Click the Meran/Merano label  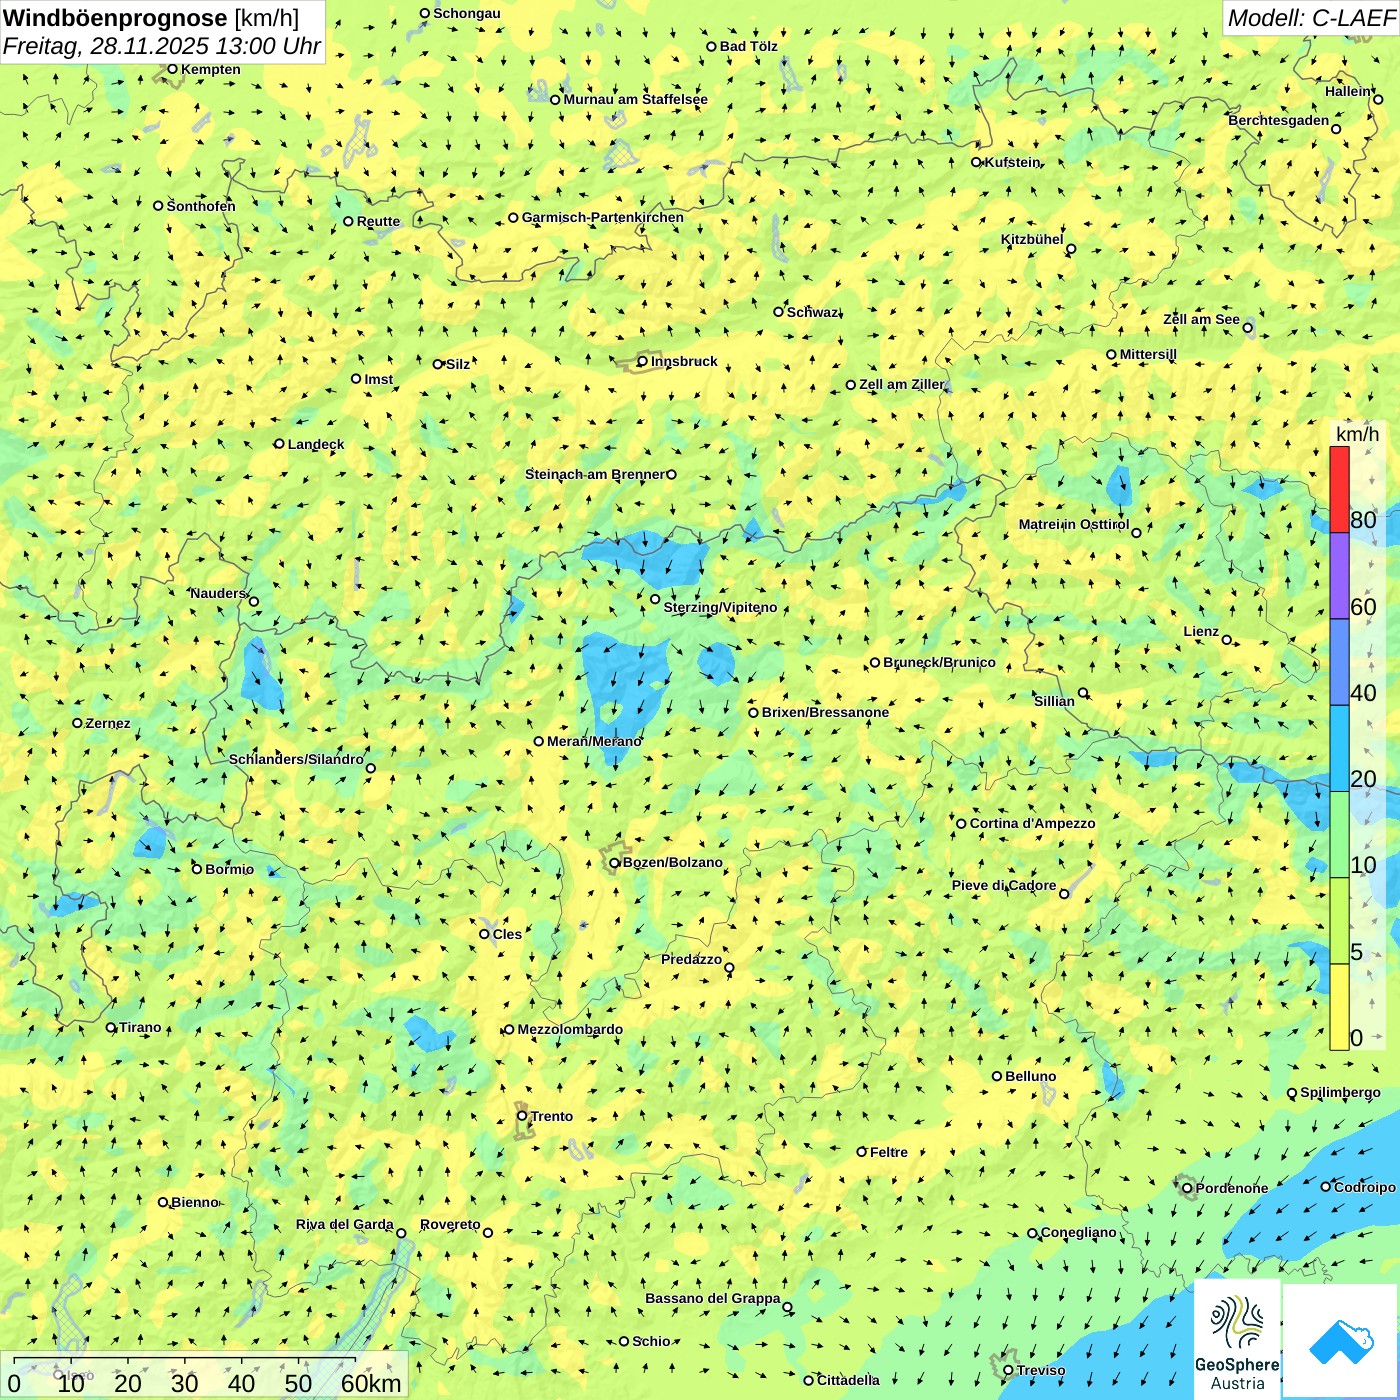[594, 741]
